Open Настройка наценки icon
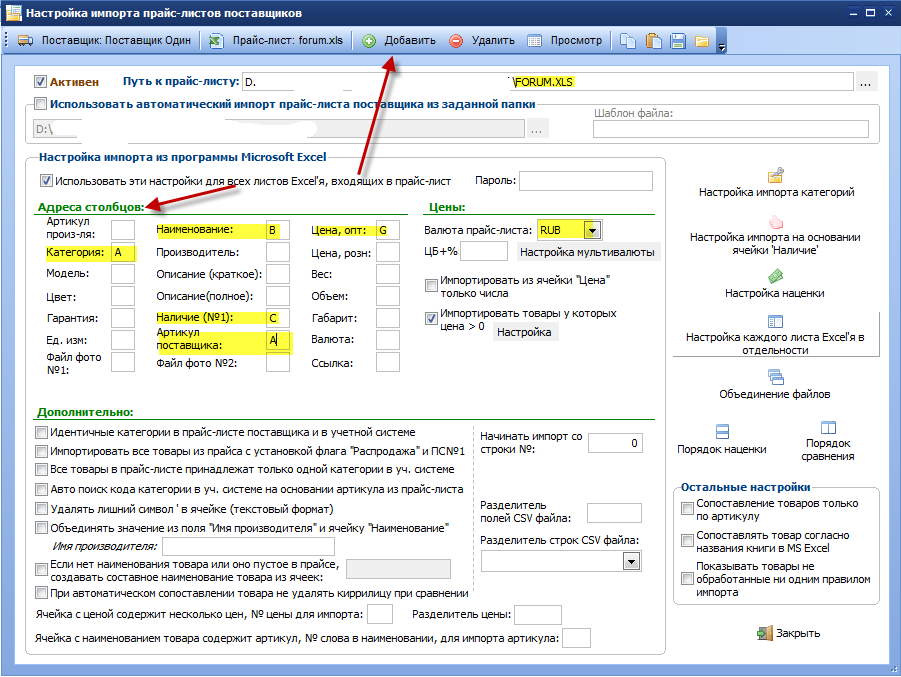The width and height of the screenshot is (901, 677). pyautogui.click(x=775, y=276)
